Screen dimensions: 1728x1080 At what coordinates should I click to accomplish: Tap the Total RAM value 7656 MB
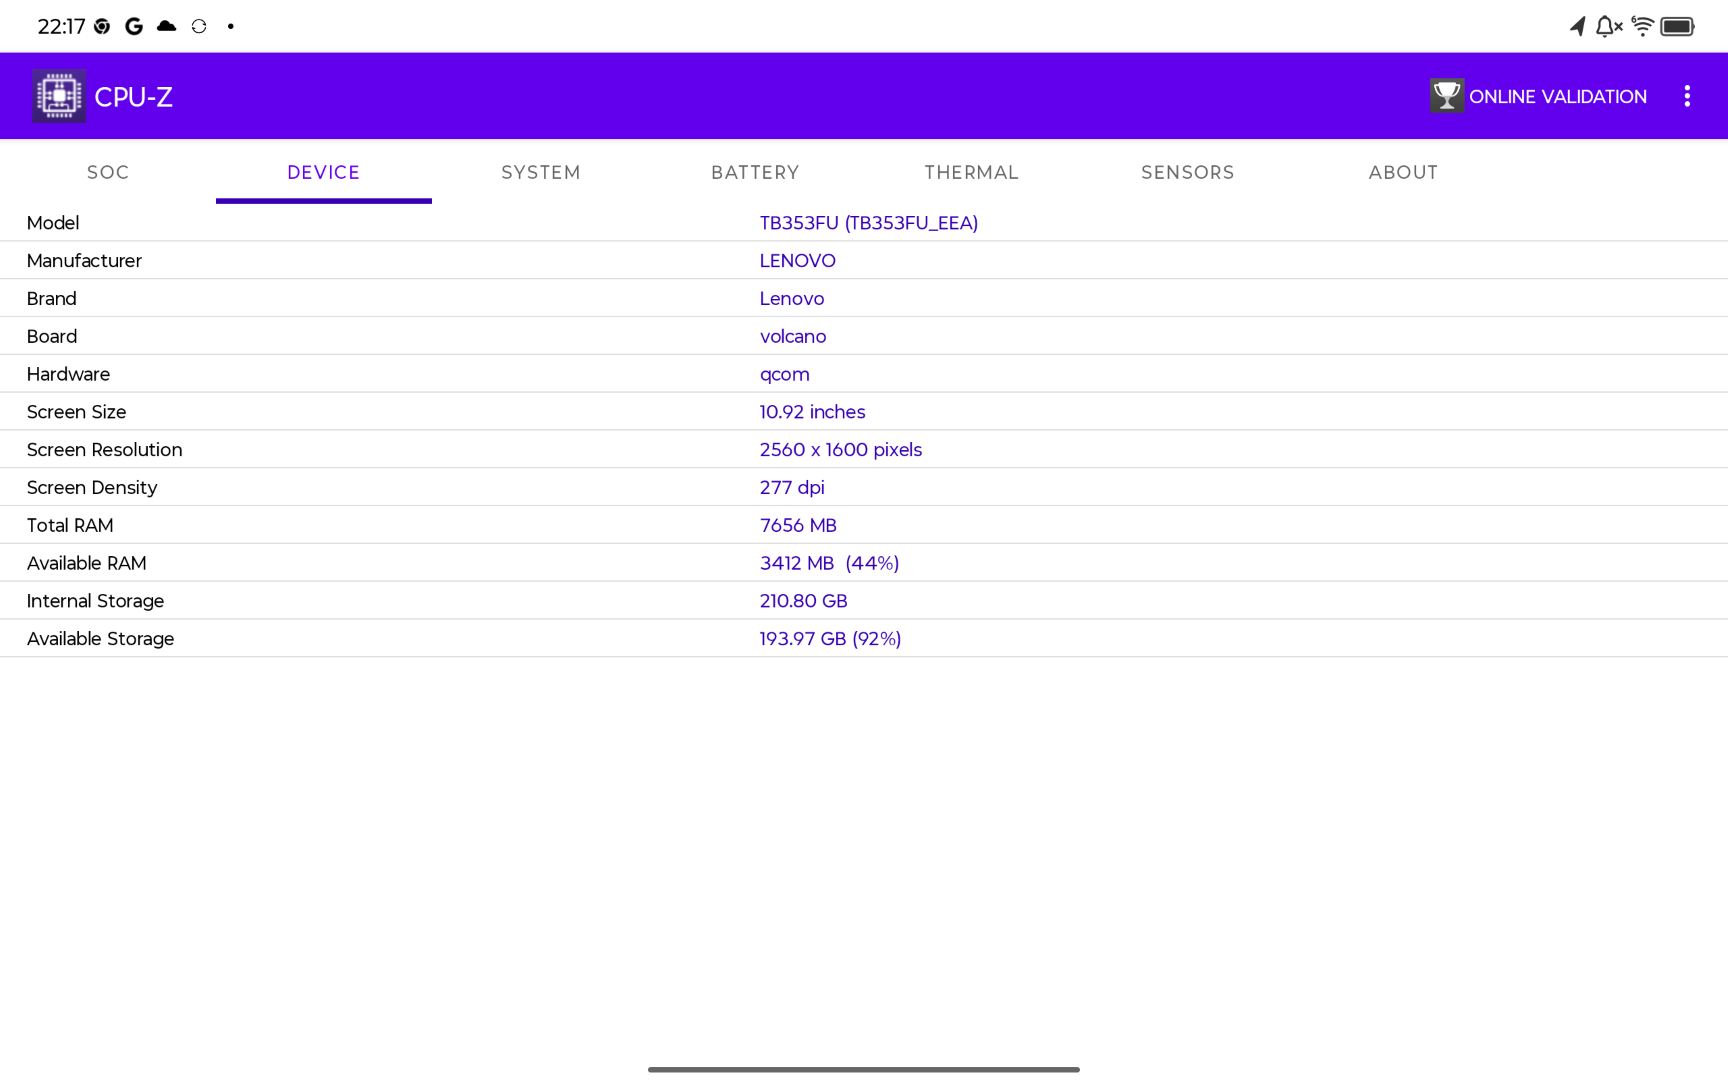coord(797,526)
